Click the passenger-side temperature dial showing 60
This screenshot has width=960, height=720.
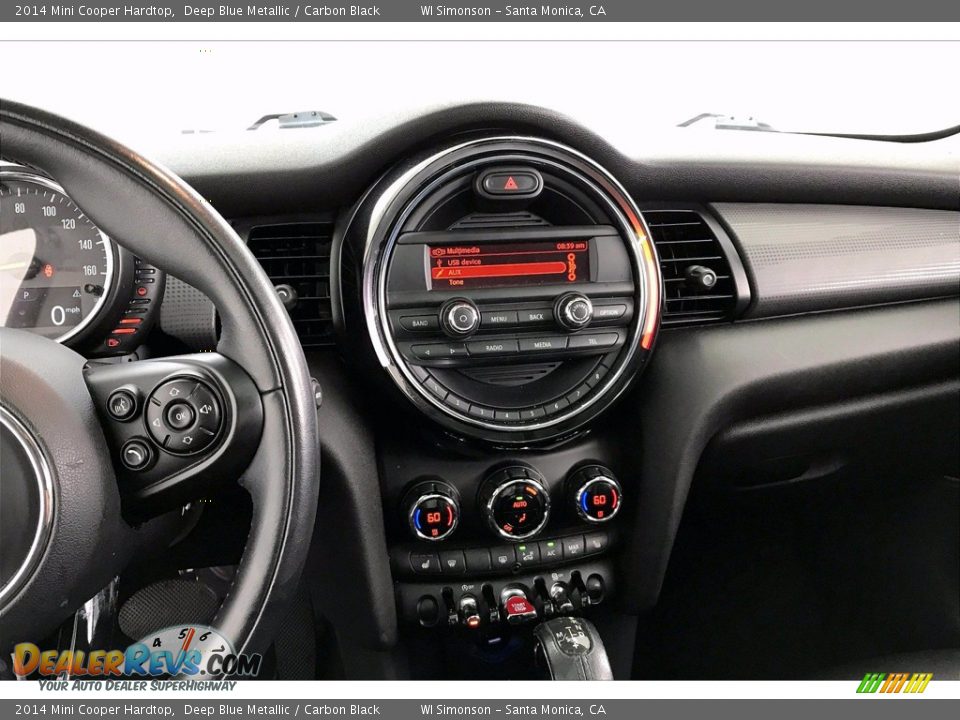pos(598,499)
